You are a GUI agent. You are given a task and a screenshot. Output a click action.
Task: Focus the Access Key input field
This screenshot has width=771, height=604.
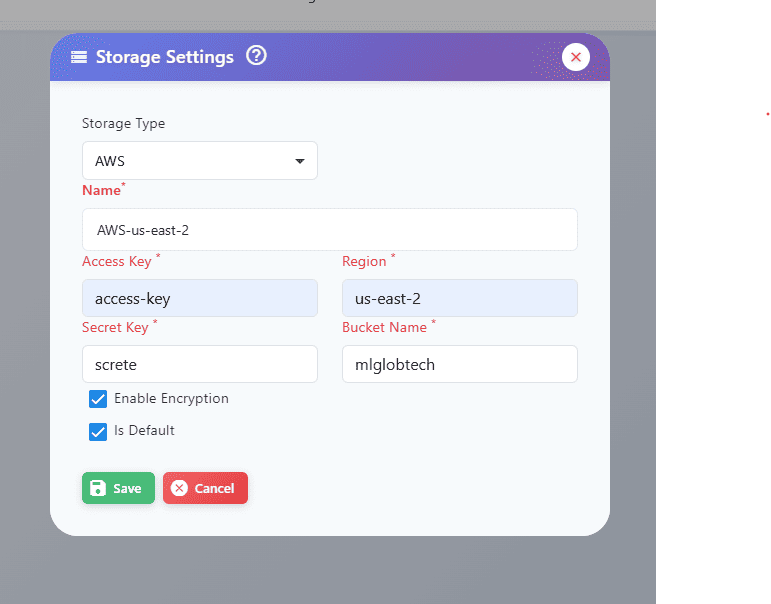tap(200, 298)
